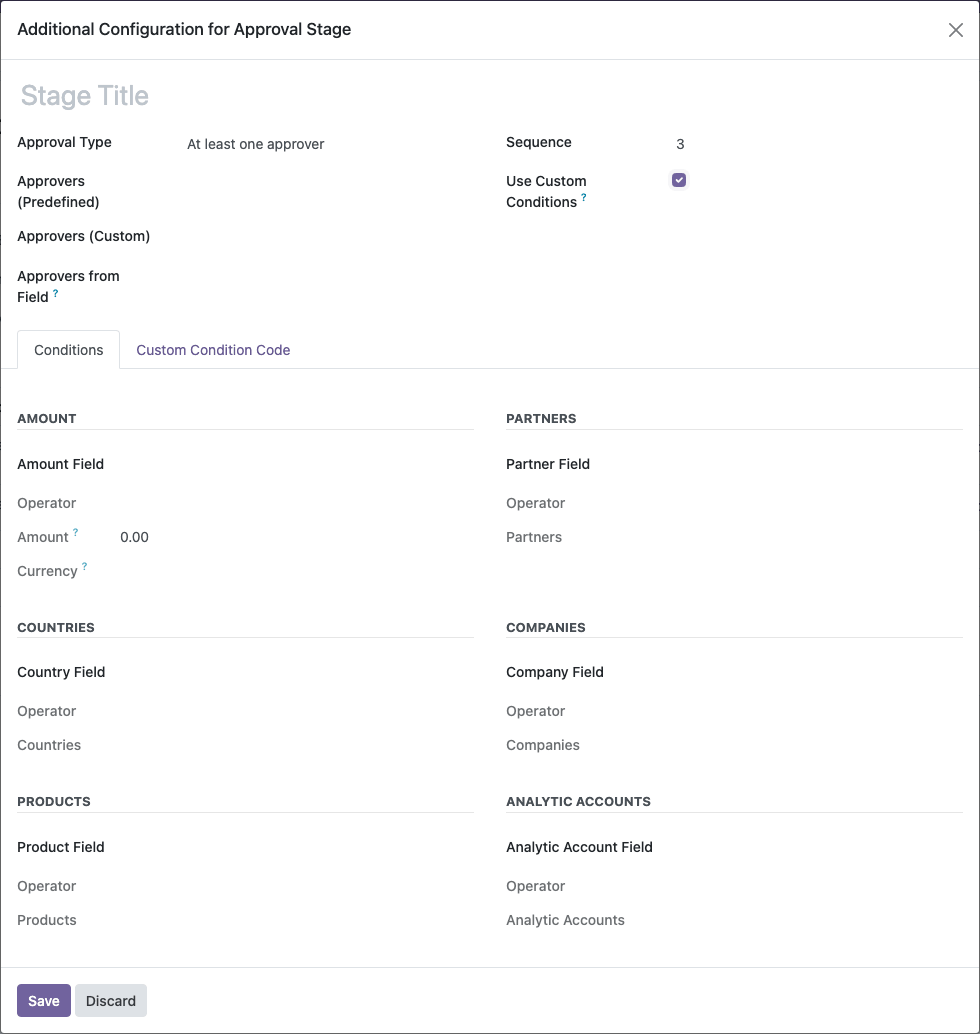
Task: Click the AMOUNT section heading
Action: (47, 419)
